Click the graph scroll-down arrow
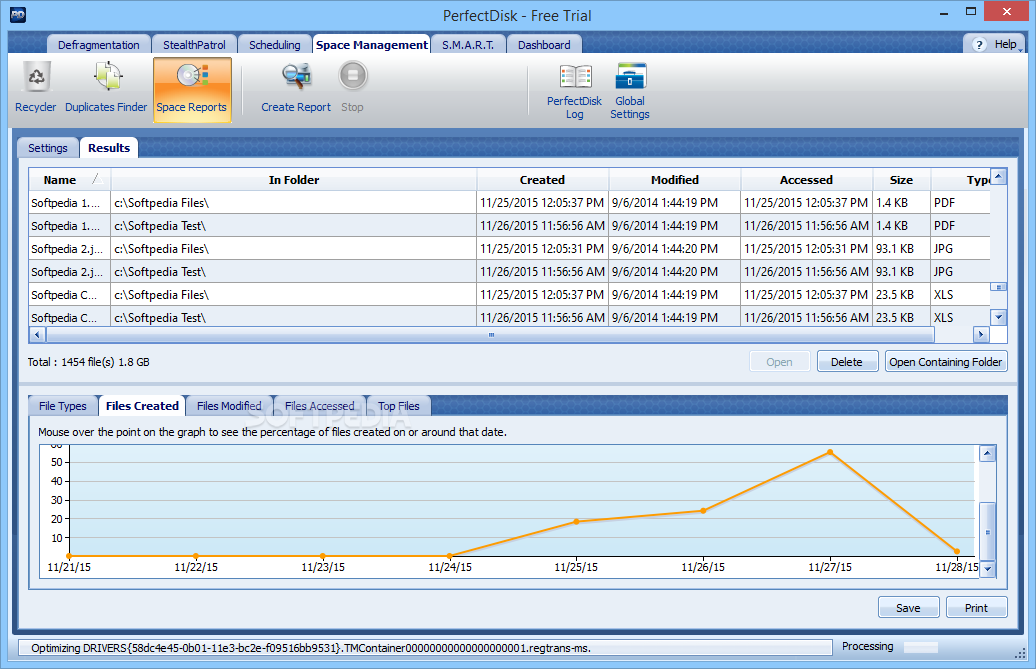1036x669 pixels. (x=988, y=569)
